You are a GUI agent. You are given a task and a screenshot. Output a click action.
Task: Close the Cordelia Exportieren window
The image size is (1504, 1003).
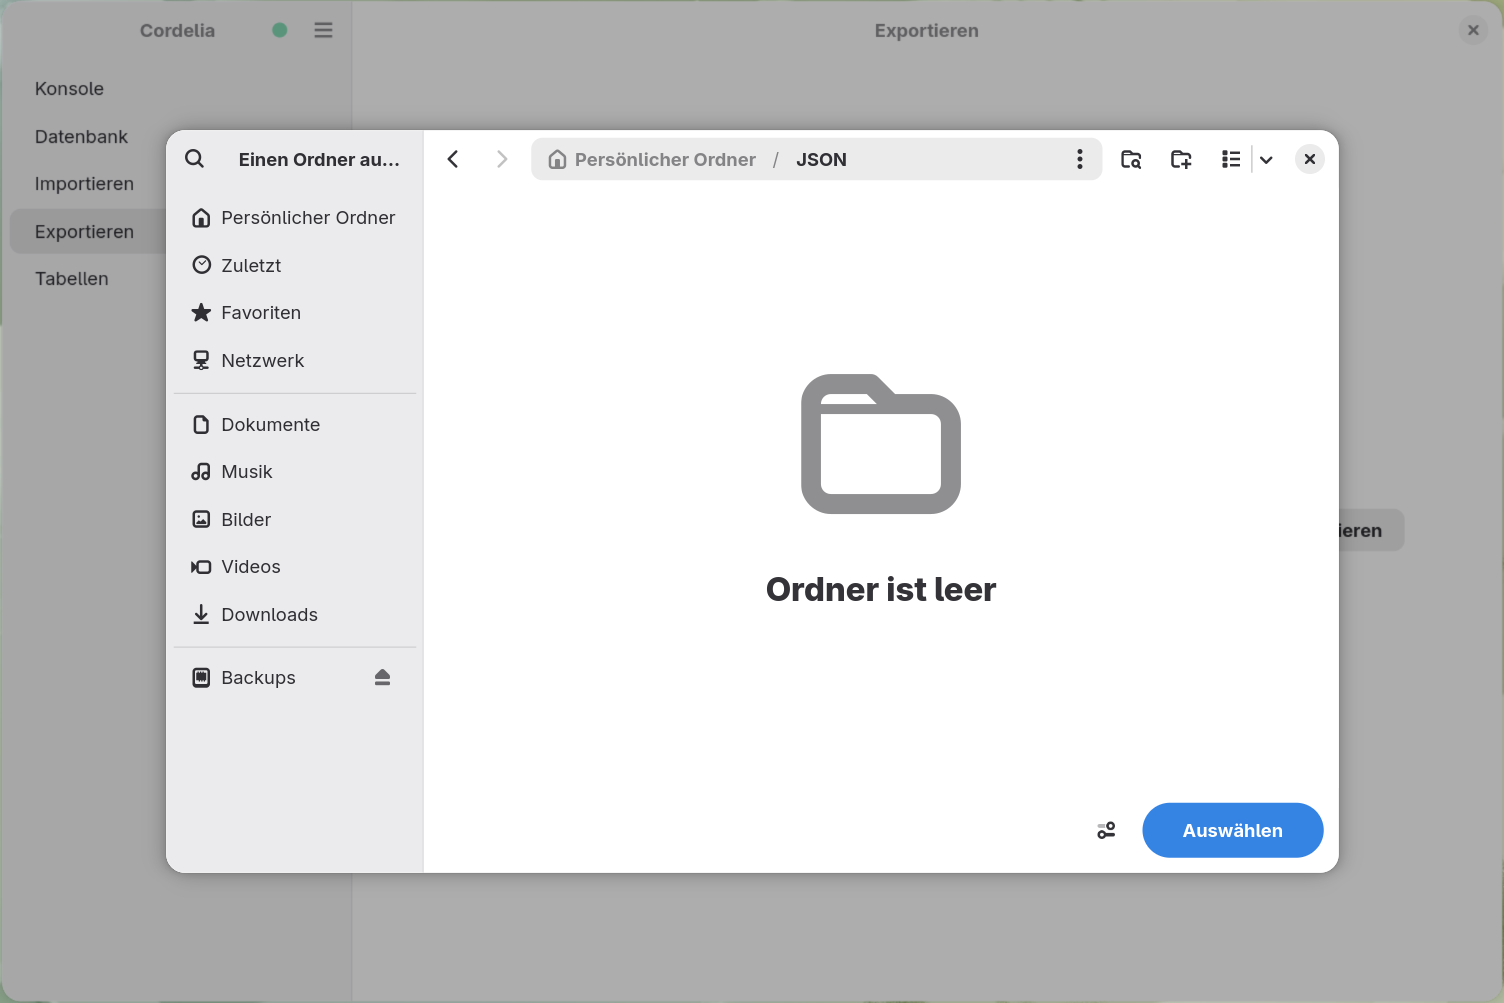[x=1473, y=30]
